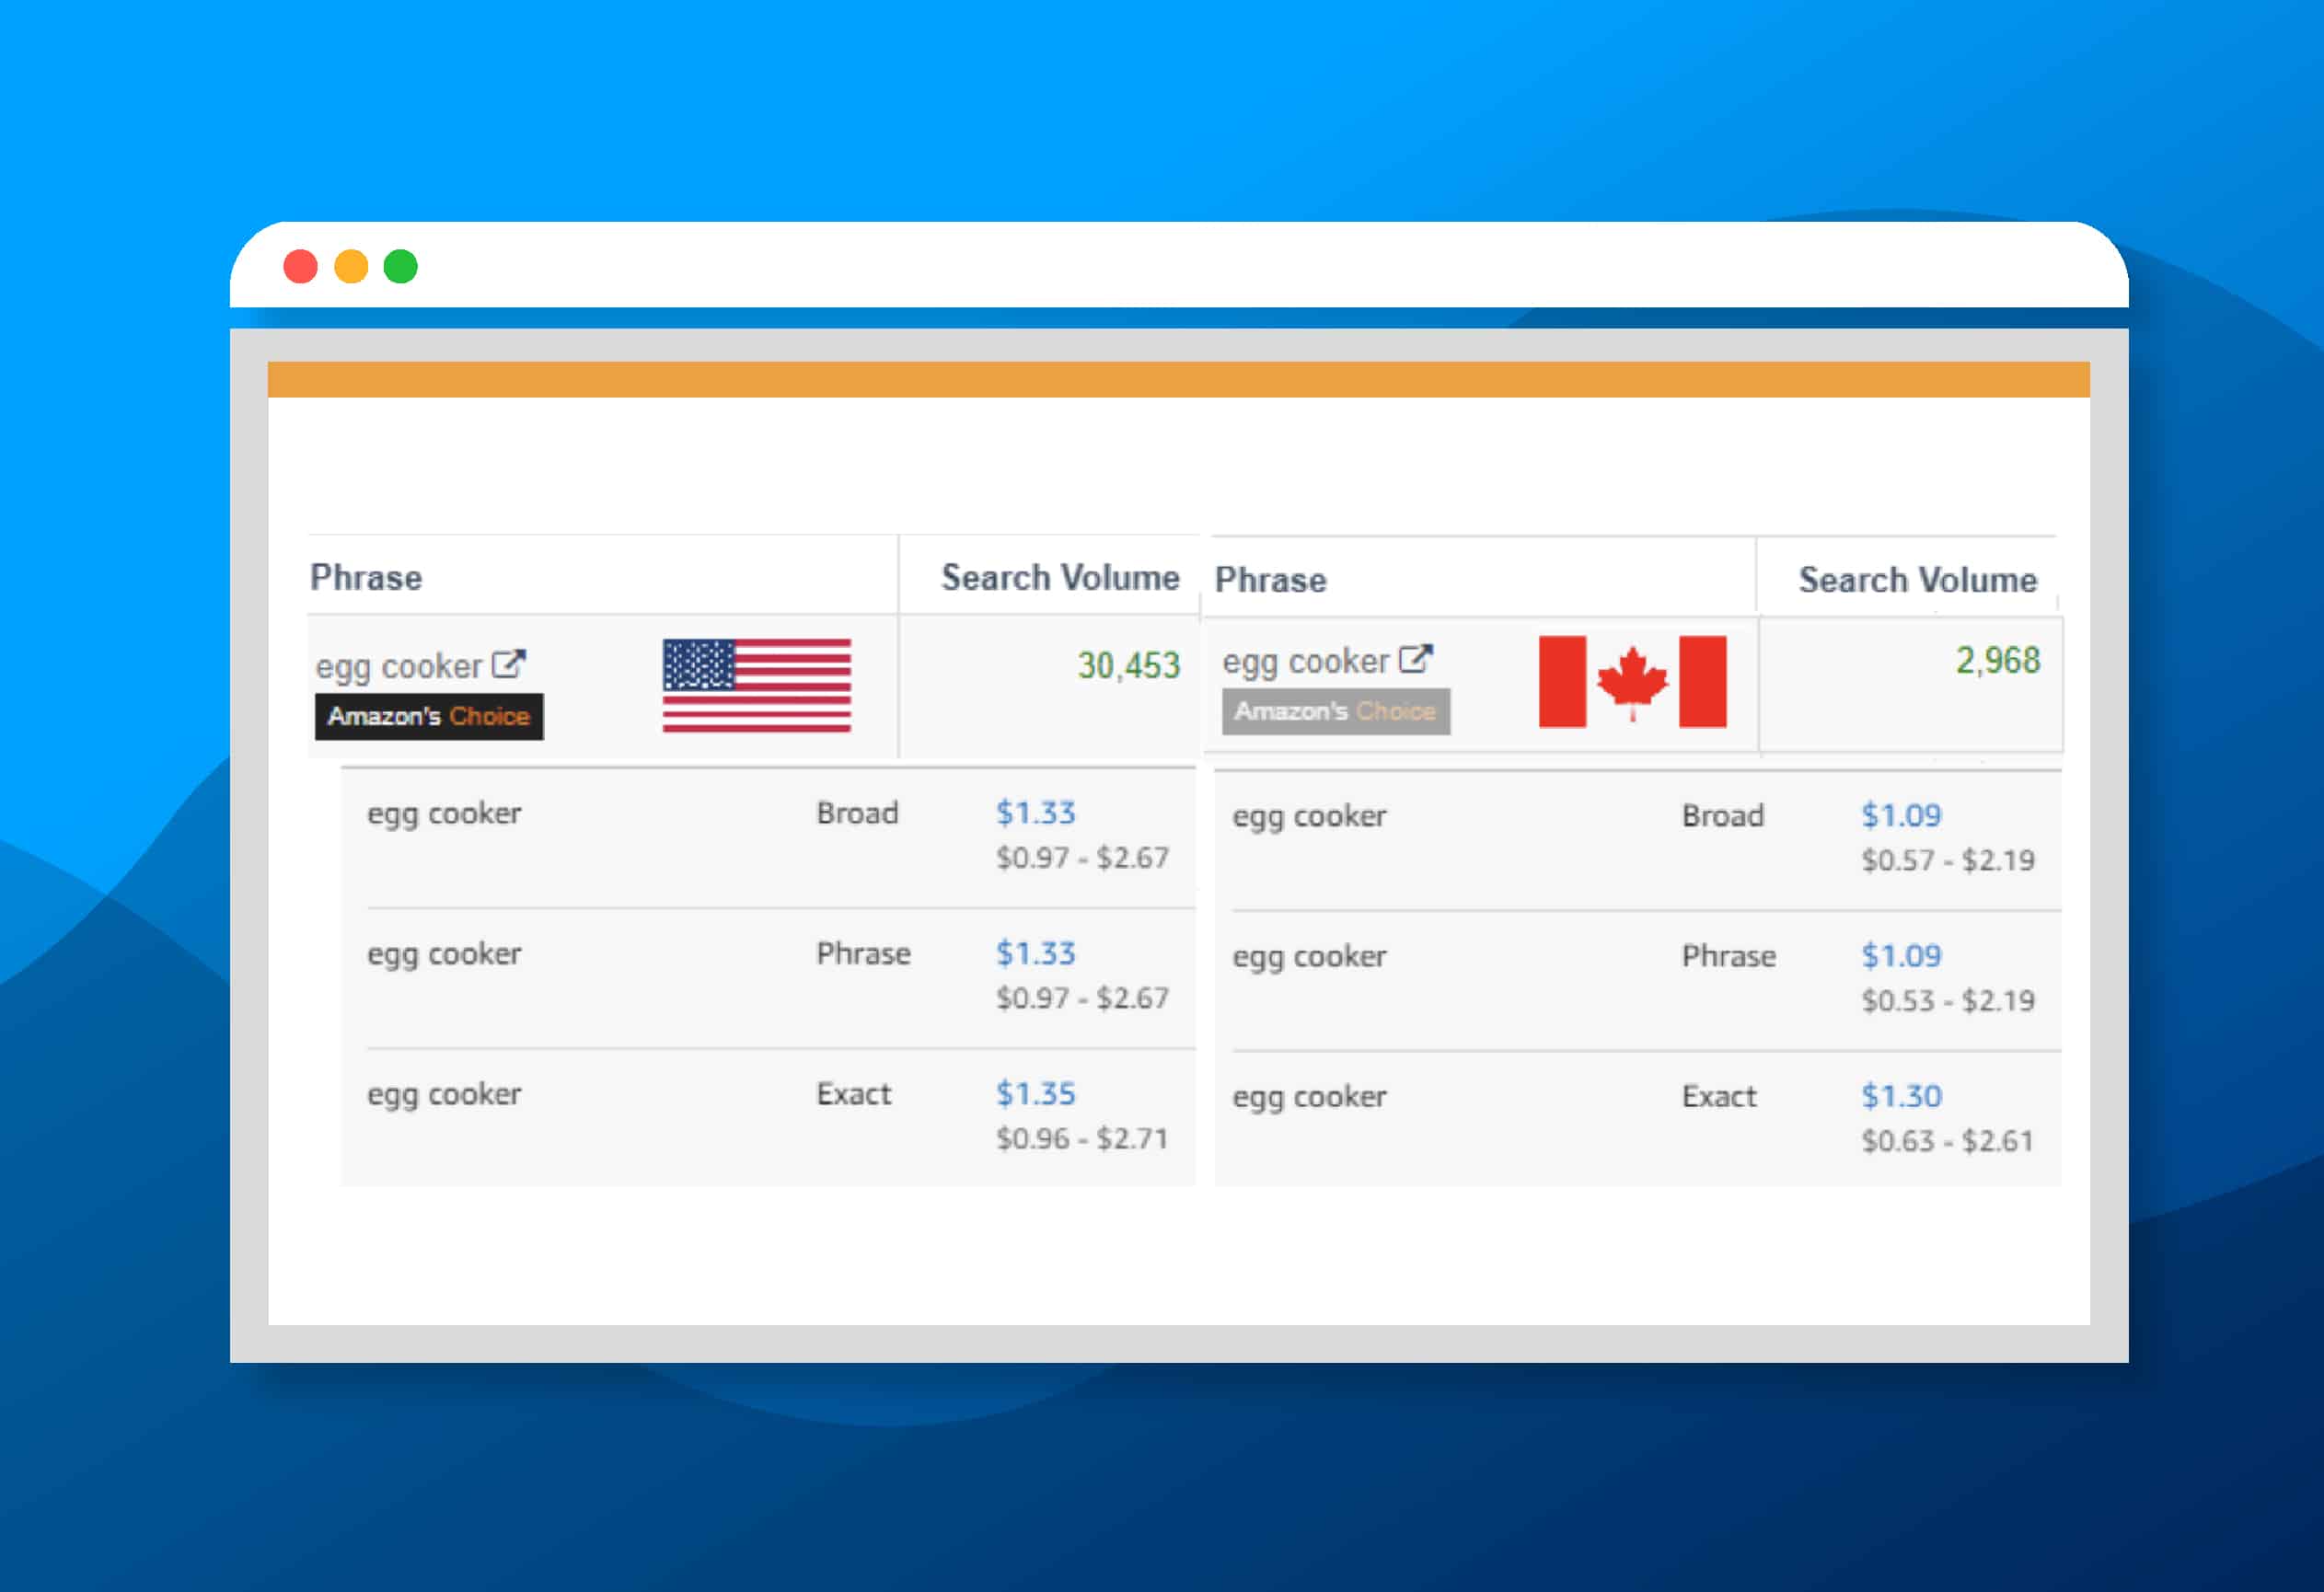
Task: Open the external link icon beside Canada egg cooker
Action: (1415, 659)
